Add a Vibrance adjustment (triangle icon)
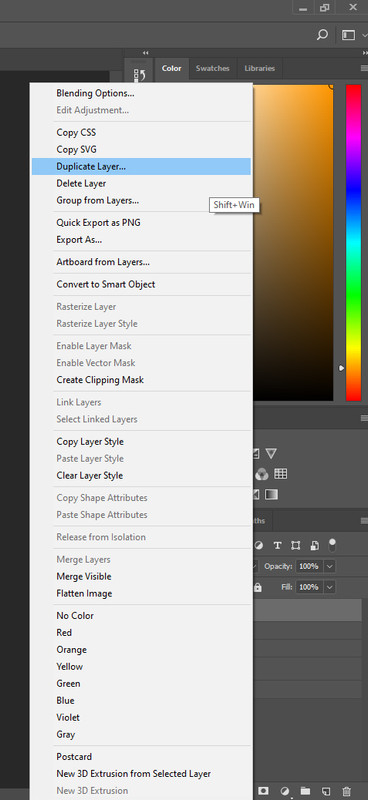This screenshot has height=800, width=368. (x=271, y=453)
